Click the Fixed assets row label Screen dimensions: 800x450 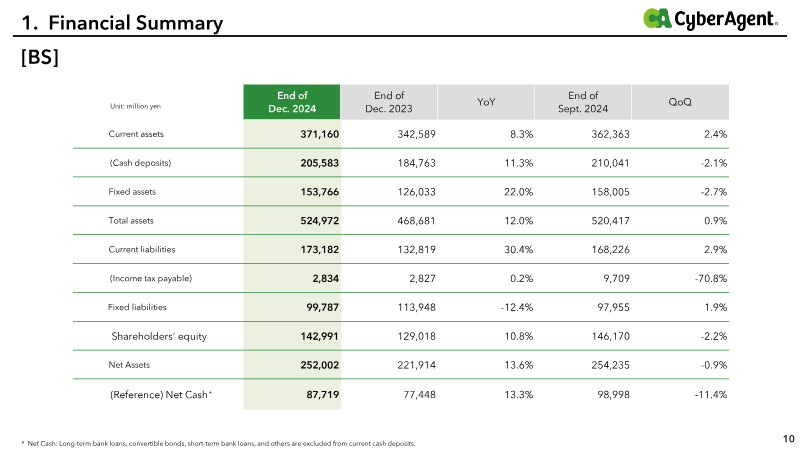pyautogui.click(x=132, y=192)
